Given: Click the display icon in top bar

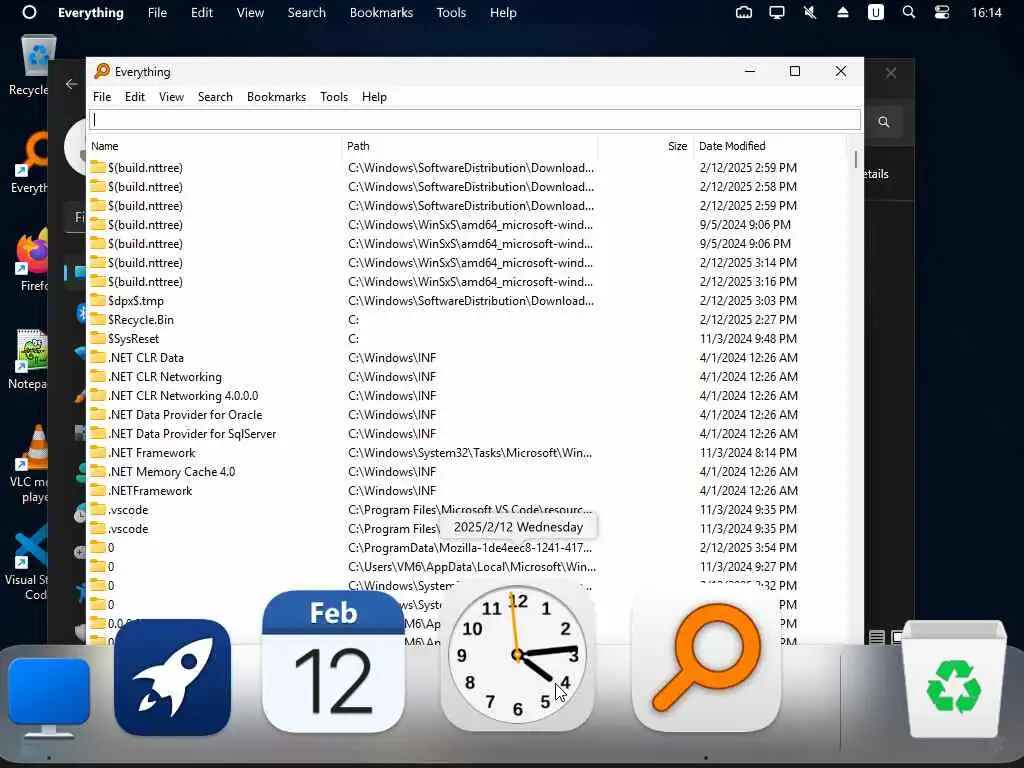Looking at the screenshot, I should 776,12.
